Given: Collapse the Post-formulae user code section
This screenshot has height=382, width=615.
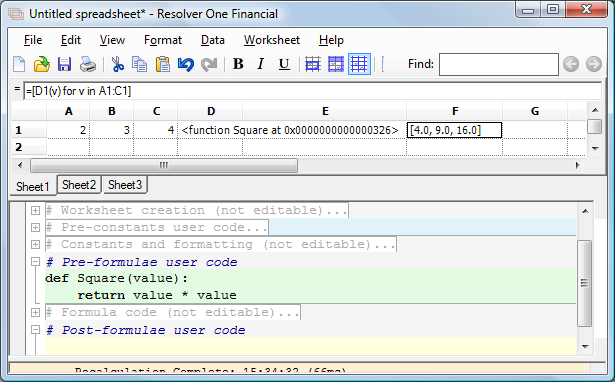Looking at the screenshot, I should click(35, 329).
